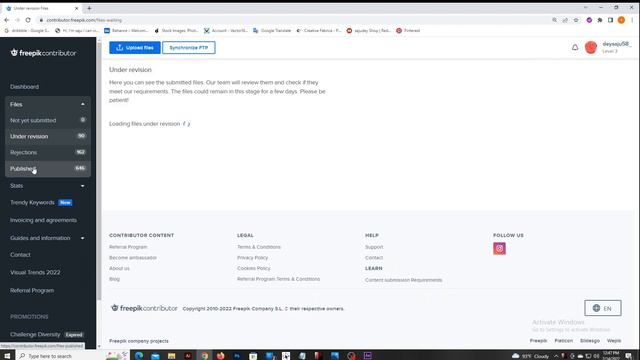Collapse the Files section
This screenshot has height=360, width=640.
click(48, 104)
